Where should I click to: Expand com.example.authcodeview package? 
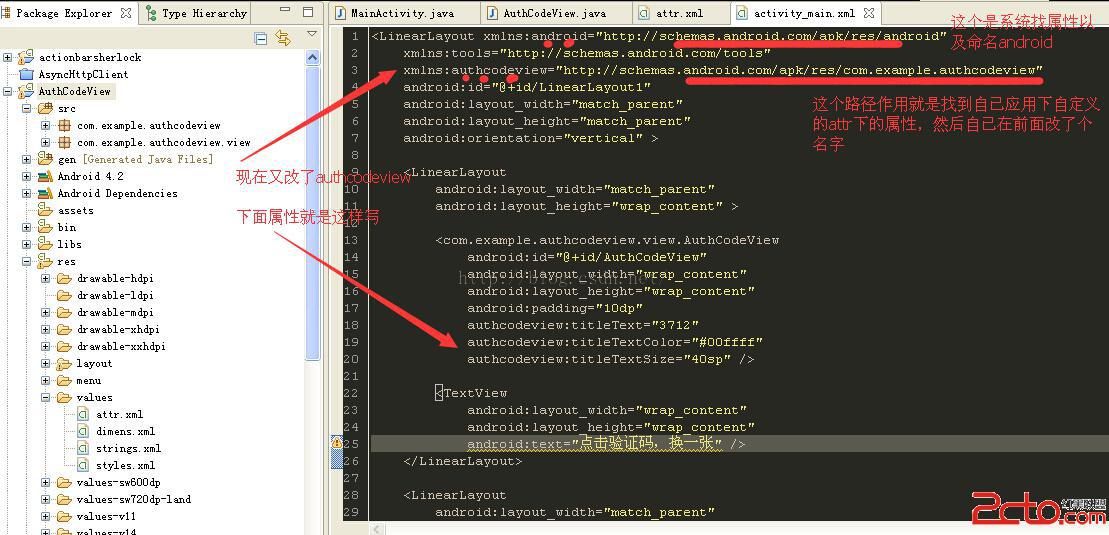pyautogui.click(x=46, y=125)
